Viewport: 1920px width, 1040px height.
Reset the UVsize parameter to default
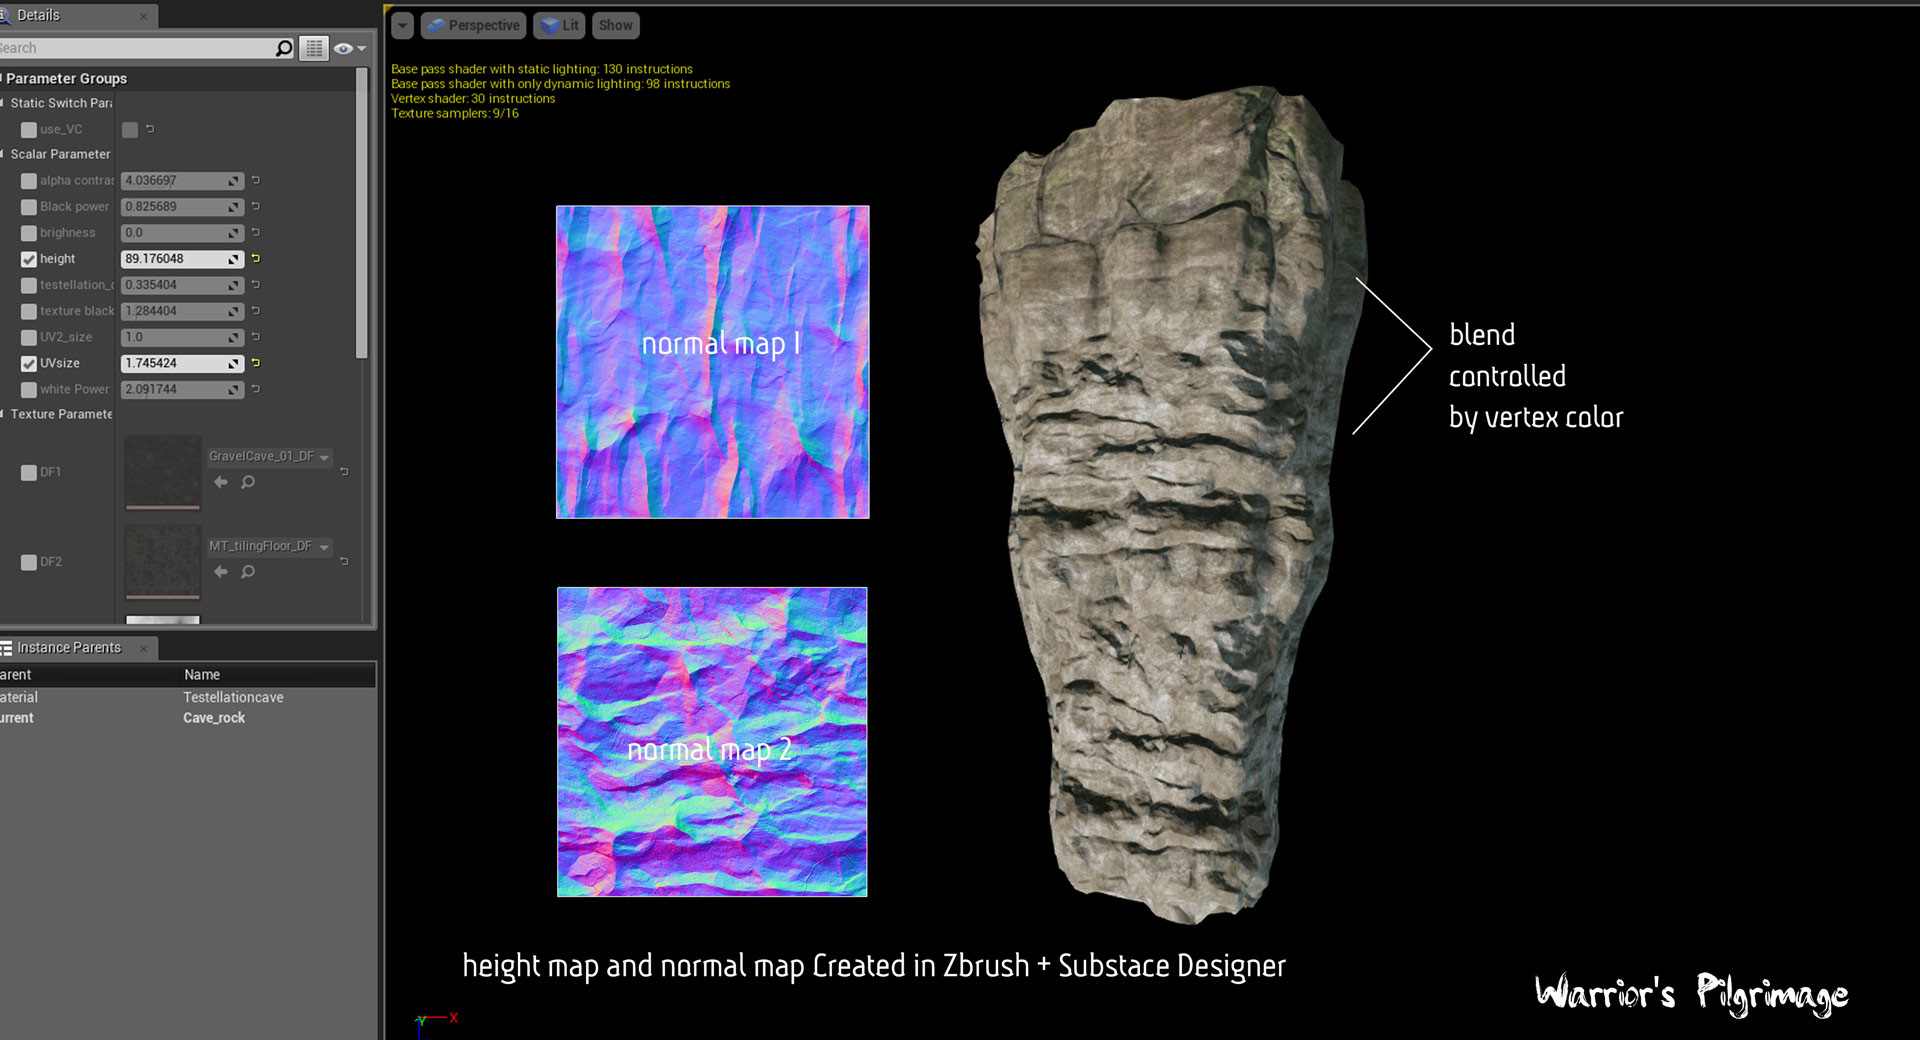point(256,363)
